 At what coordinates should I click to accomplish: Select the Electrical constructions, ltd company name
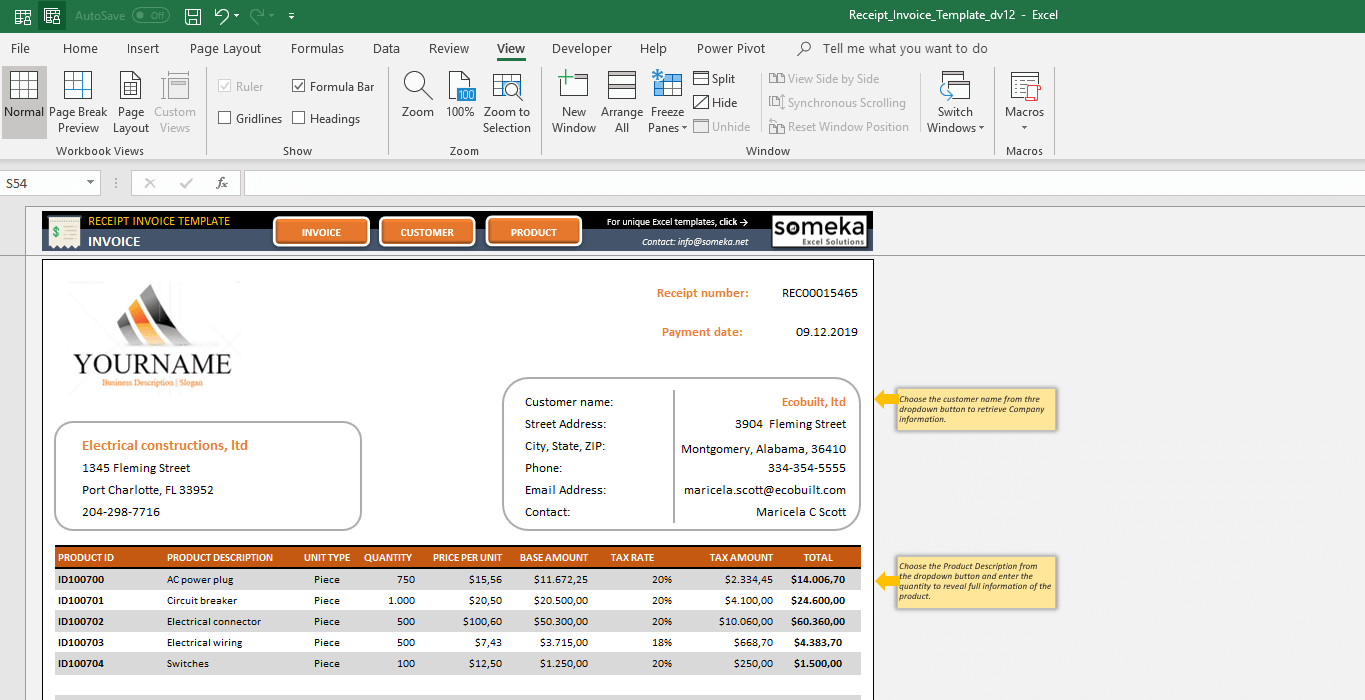point(165,445)
